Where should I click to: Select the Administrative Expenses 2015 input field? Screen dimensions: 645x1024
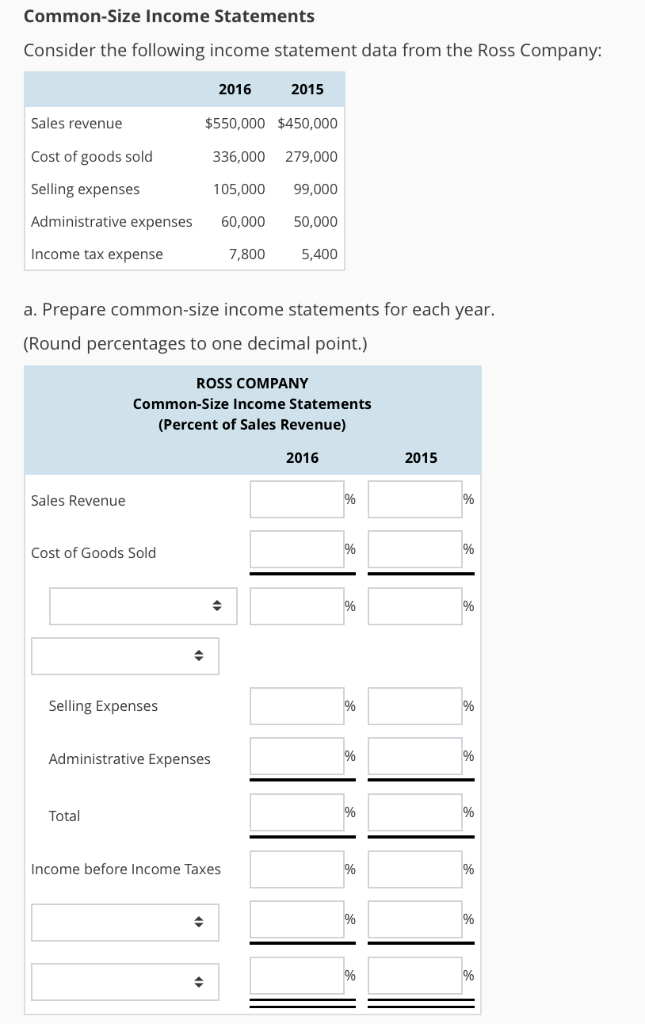tap(414, 756)
